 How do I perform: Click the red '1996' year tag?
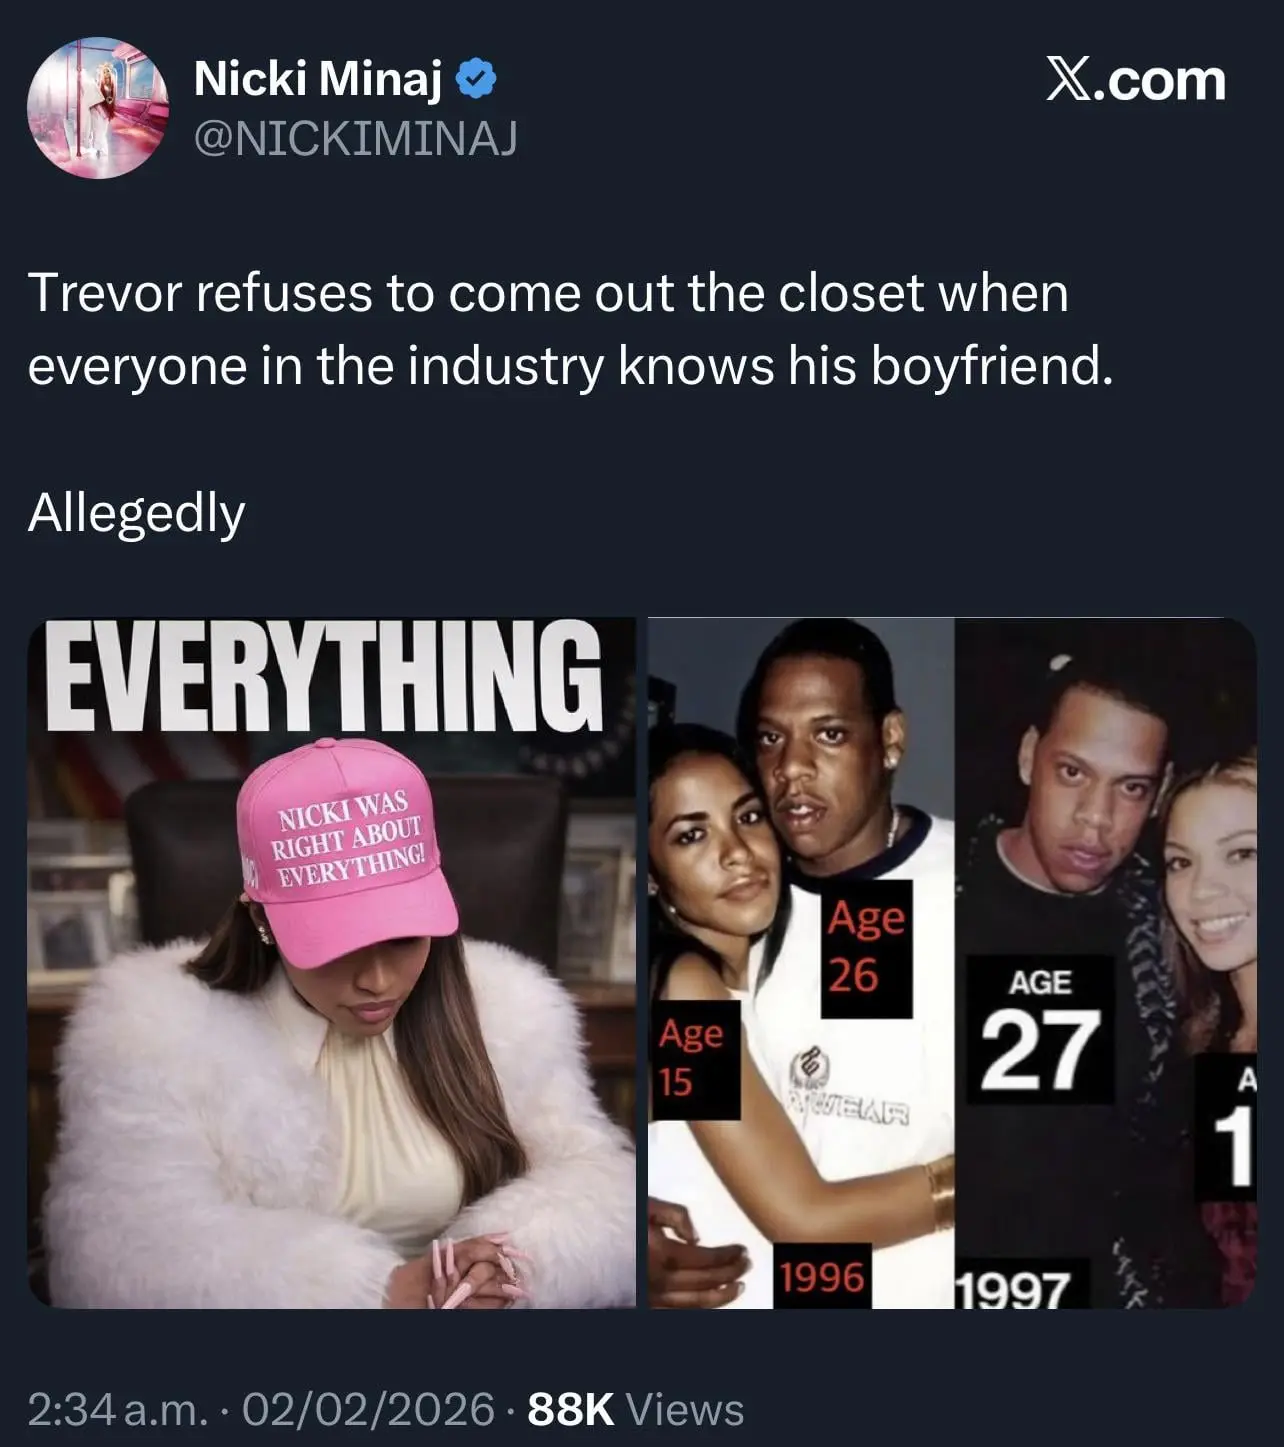pos(822,1277)
